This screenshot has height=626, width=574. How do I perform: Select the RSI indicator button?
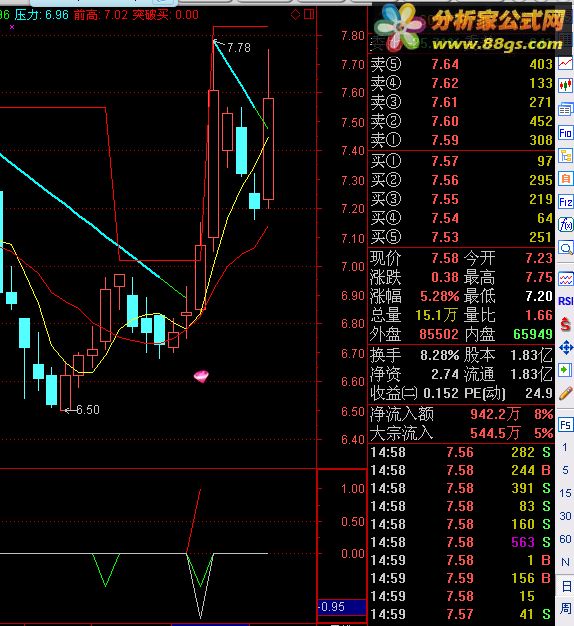565,301
